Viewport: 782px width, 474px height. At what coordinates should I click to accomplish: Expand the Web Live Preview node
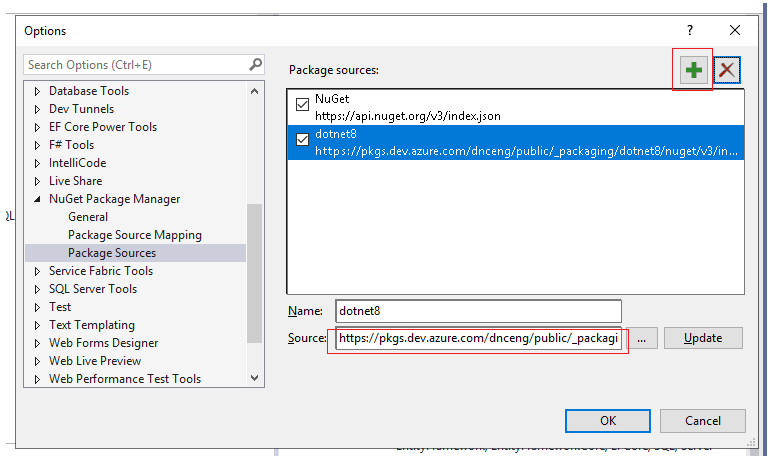[37, 361]
